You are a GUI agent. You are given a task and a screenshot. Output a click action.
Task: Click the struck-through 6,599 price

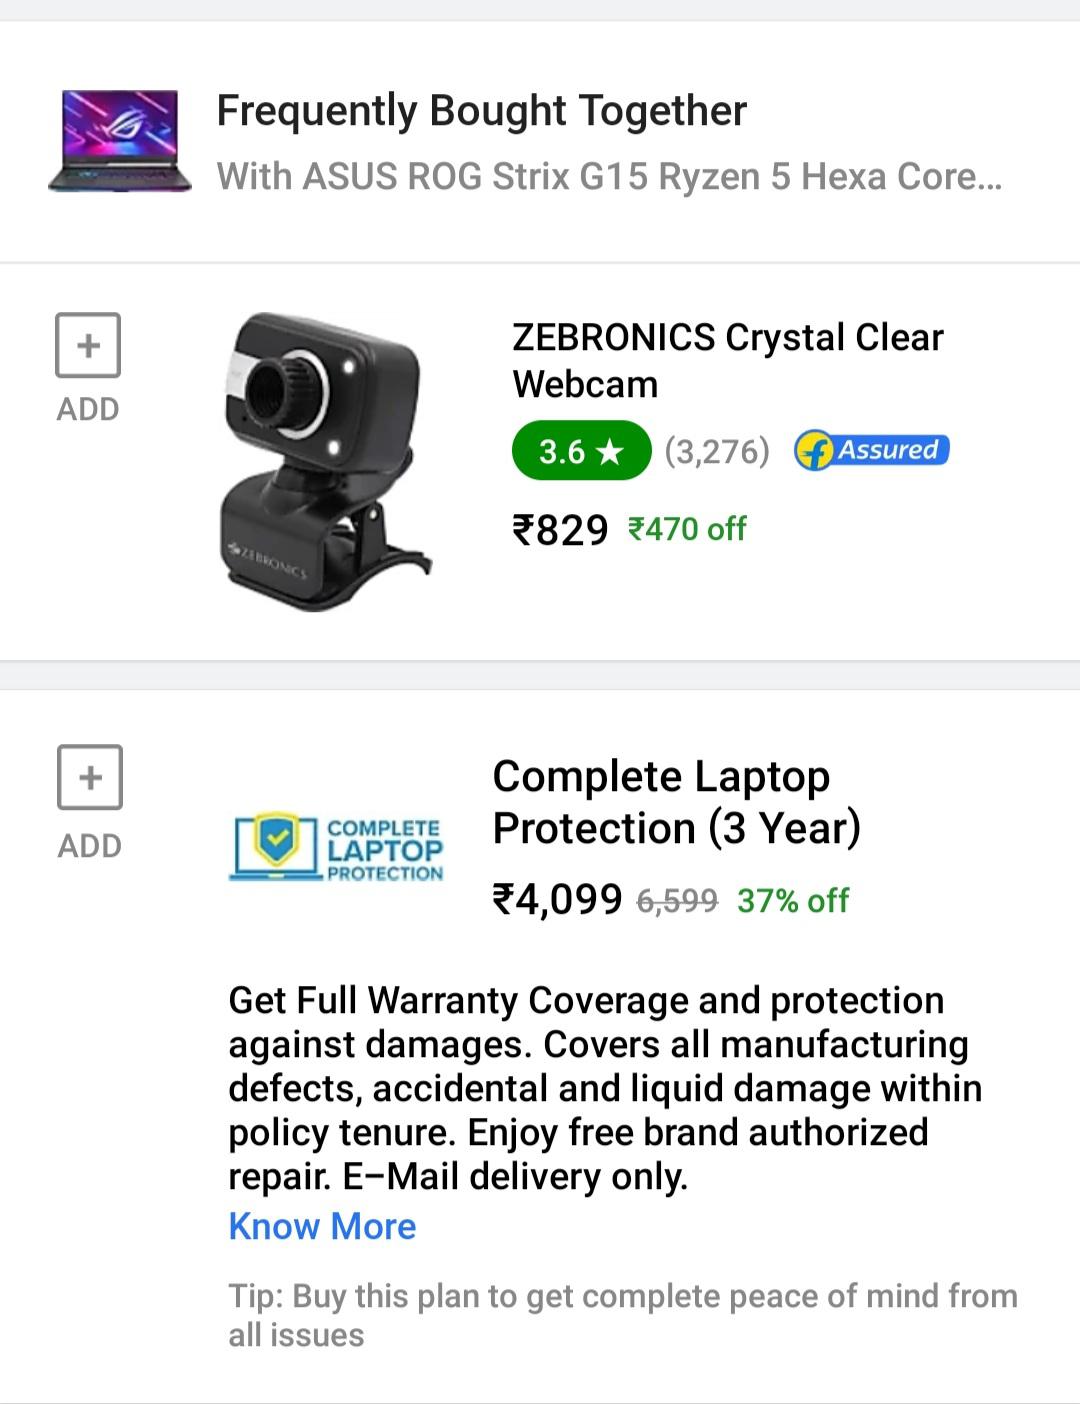click(676, 899)
